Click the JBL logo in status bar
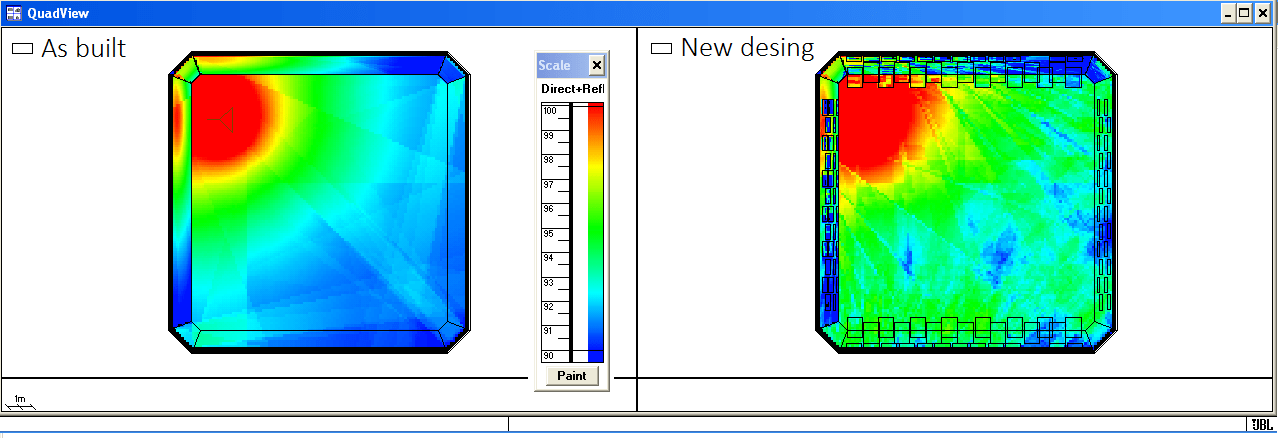 (x=1261, y=424)
